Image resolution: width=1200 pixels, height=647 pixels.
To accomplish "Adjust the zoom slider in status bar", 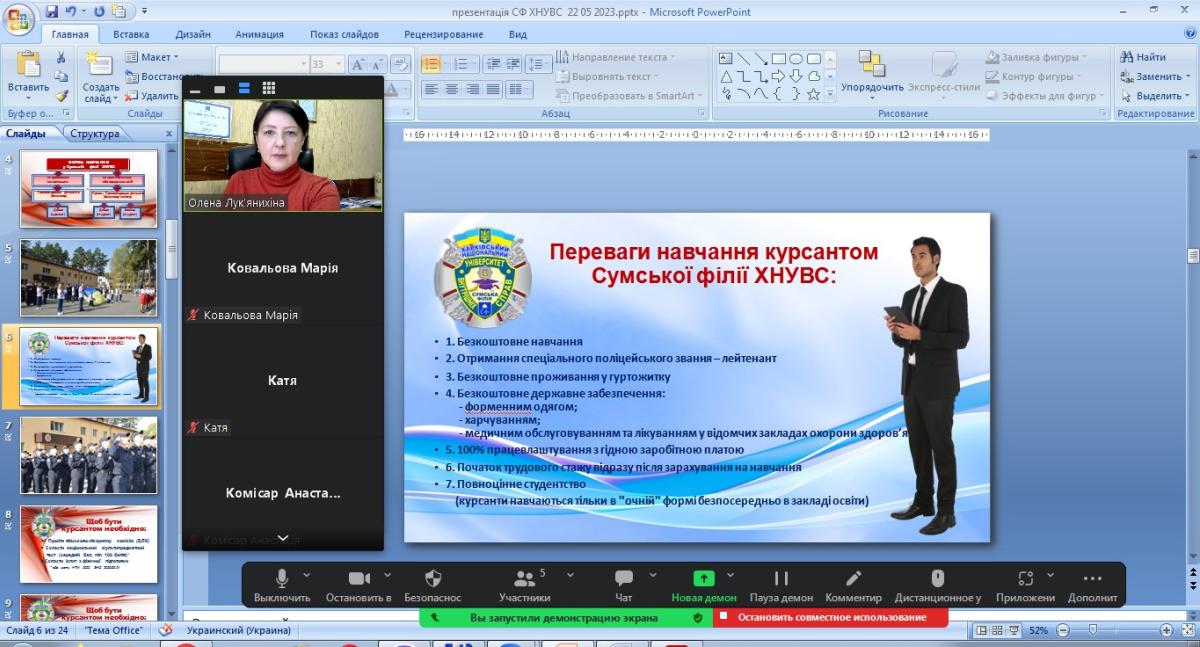I will coord(1092,630).
